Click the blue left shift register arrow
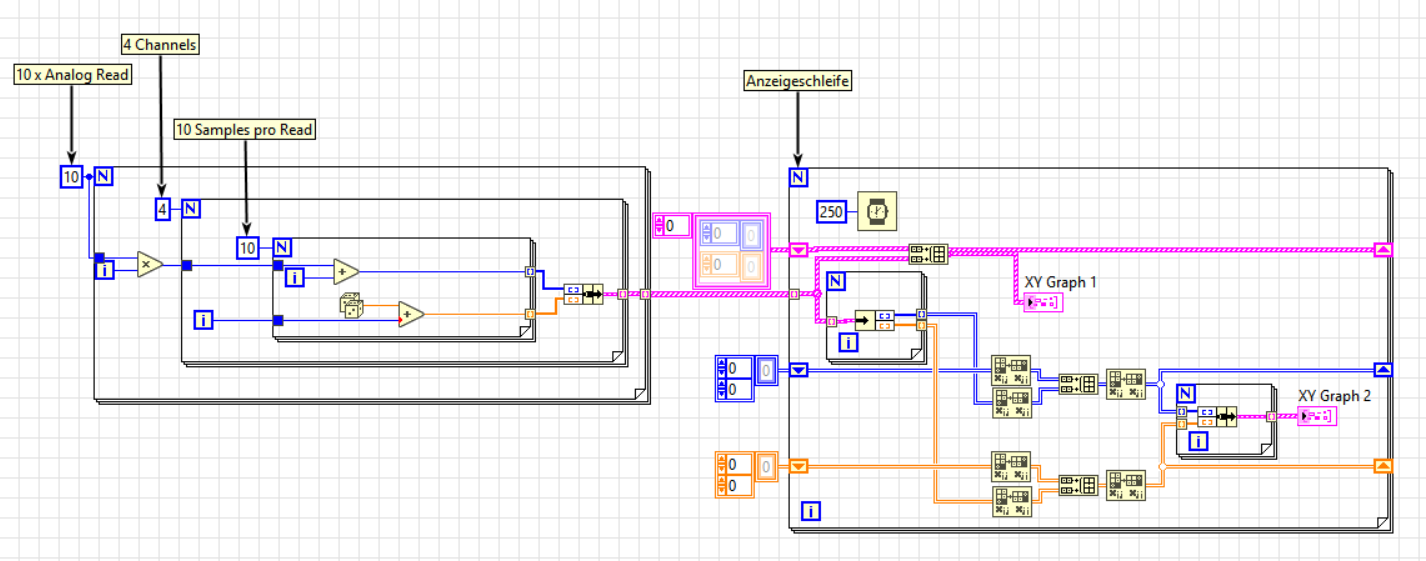The height and width of the screenshot is (561, 1426). click(x=799, y=370)
